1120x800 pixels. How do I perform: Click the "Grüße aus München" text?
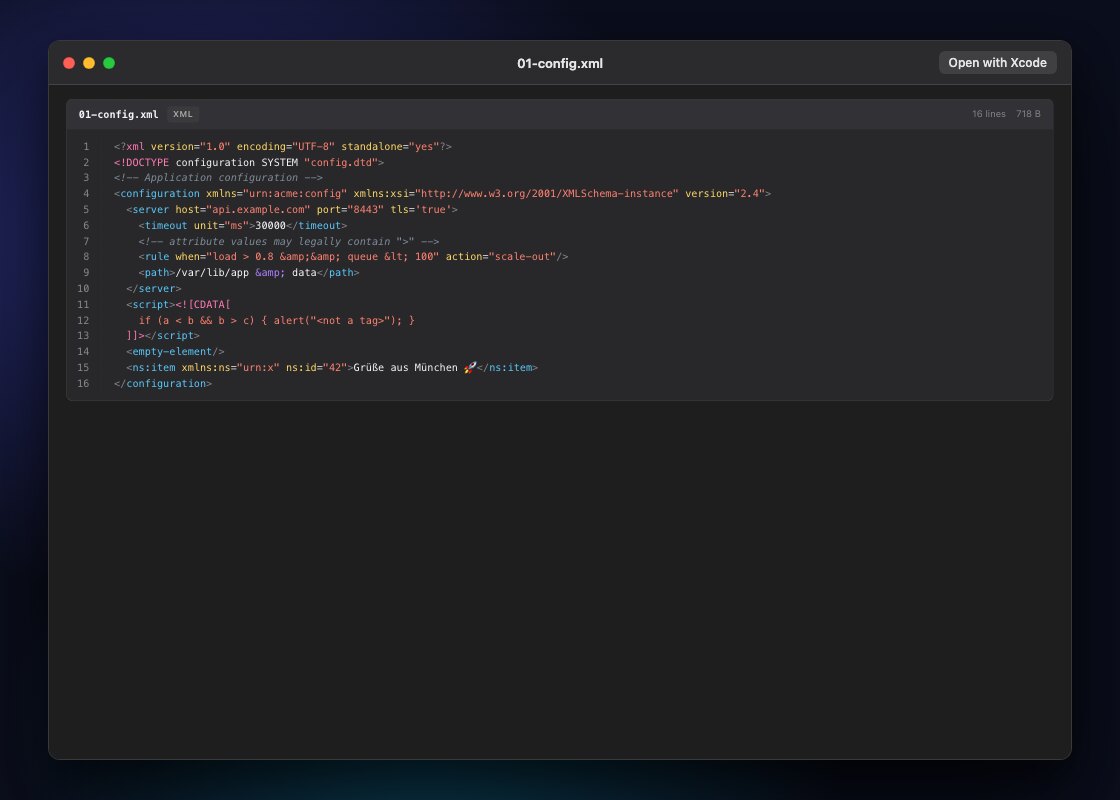[406, 368]
